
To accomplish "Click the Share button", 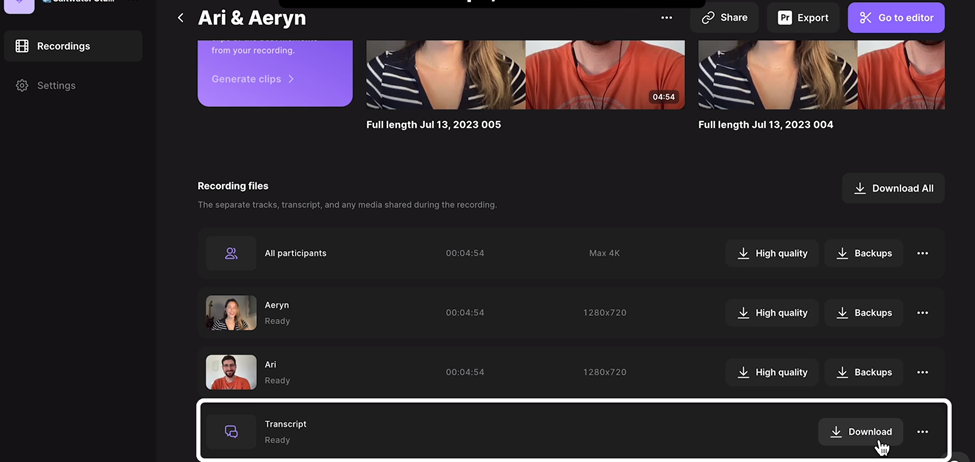I will click(724, 18).
